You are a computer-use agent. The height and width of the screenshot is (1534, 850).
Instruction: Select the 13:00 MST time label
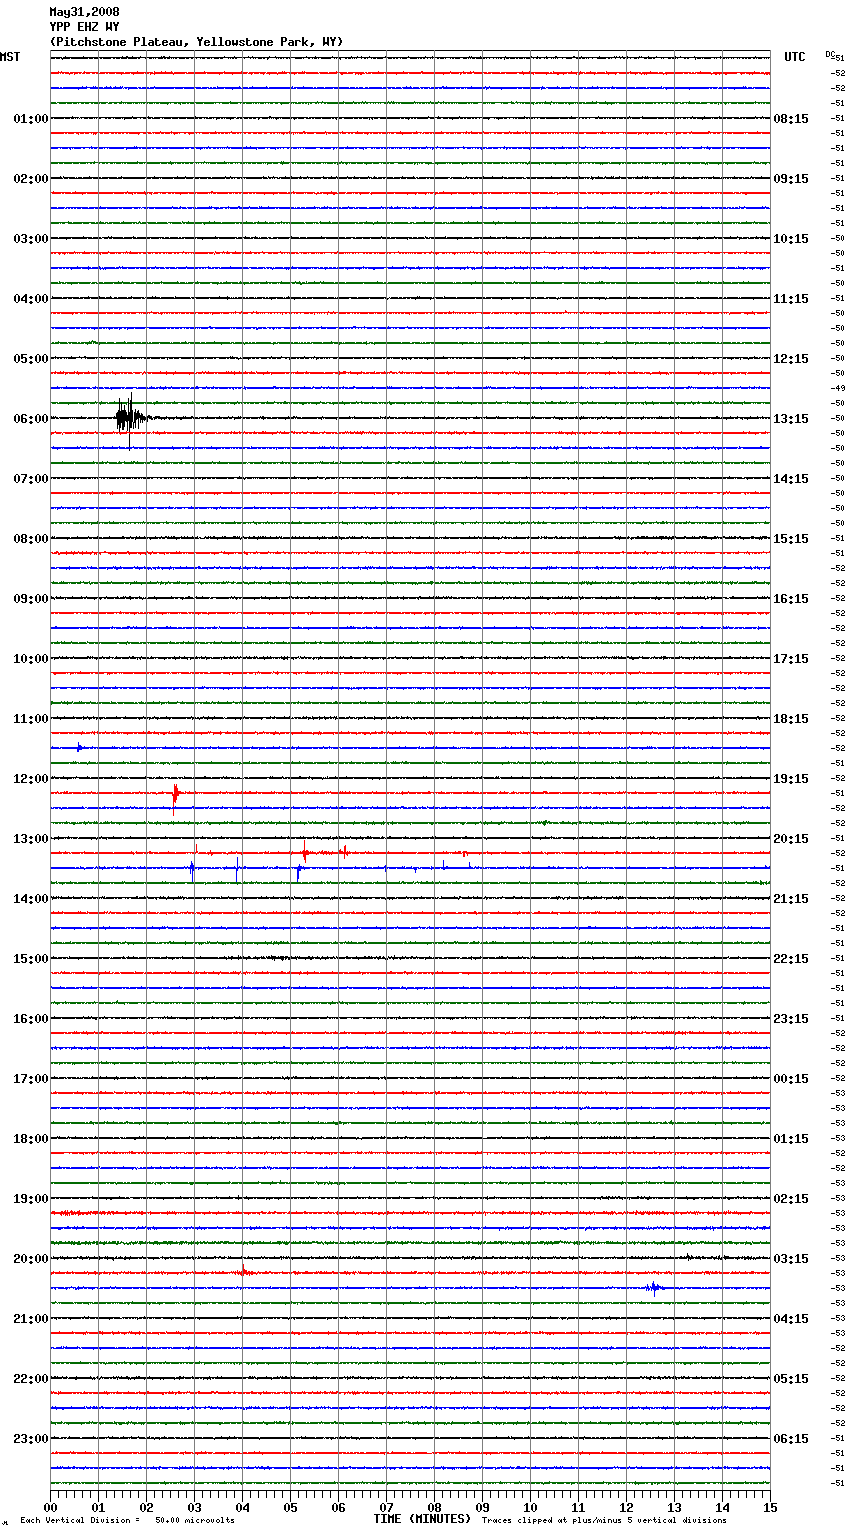31,839
